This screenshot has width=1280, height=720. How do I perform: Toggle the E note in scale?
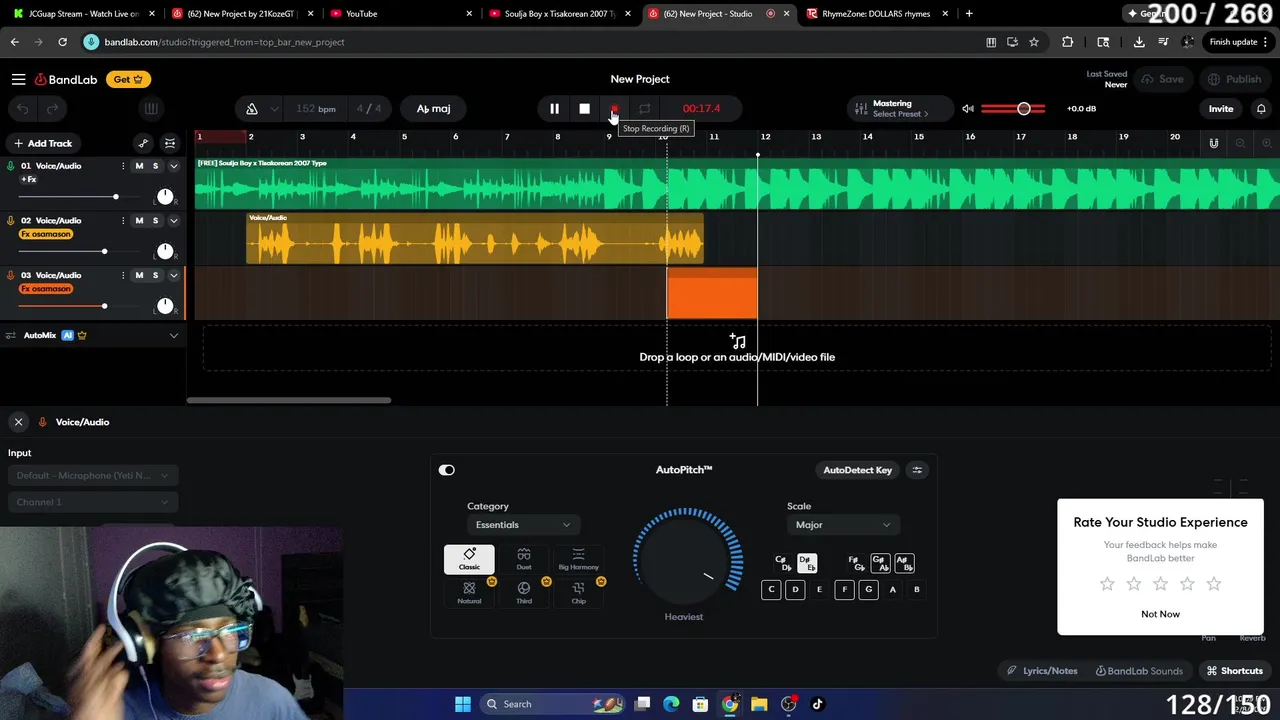[x=819, y=590]
